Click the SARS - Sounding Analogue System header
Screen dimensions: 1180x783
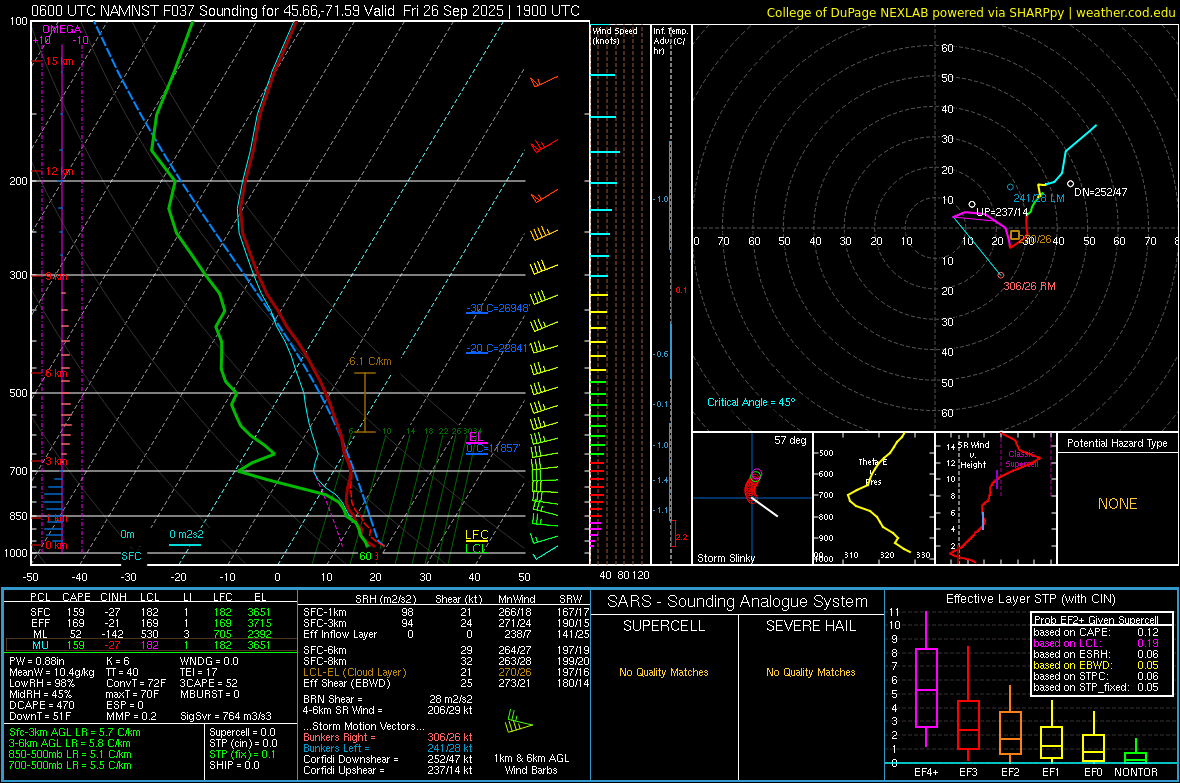point(738,602)
